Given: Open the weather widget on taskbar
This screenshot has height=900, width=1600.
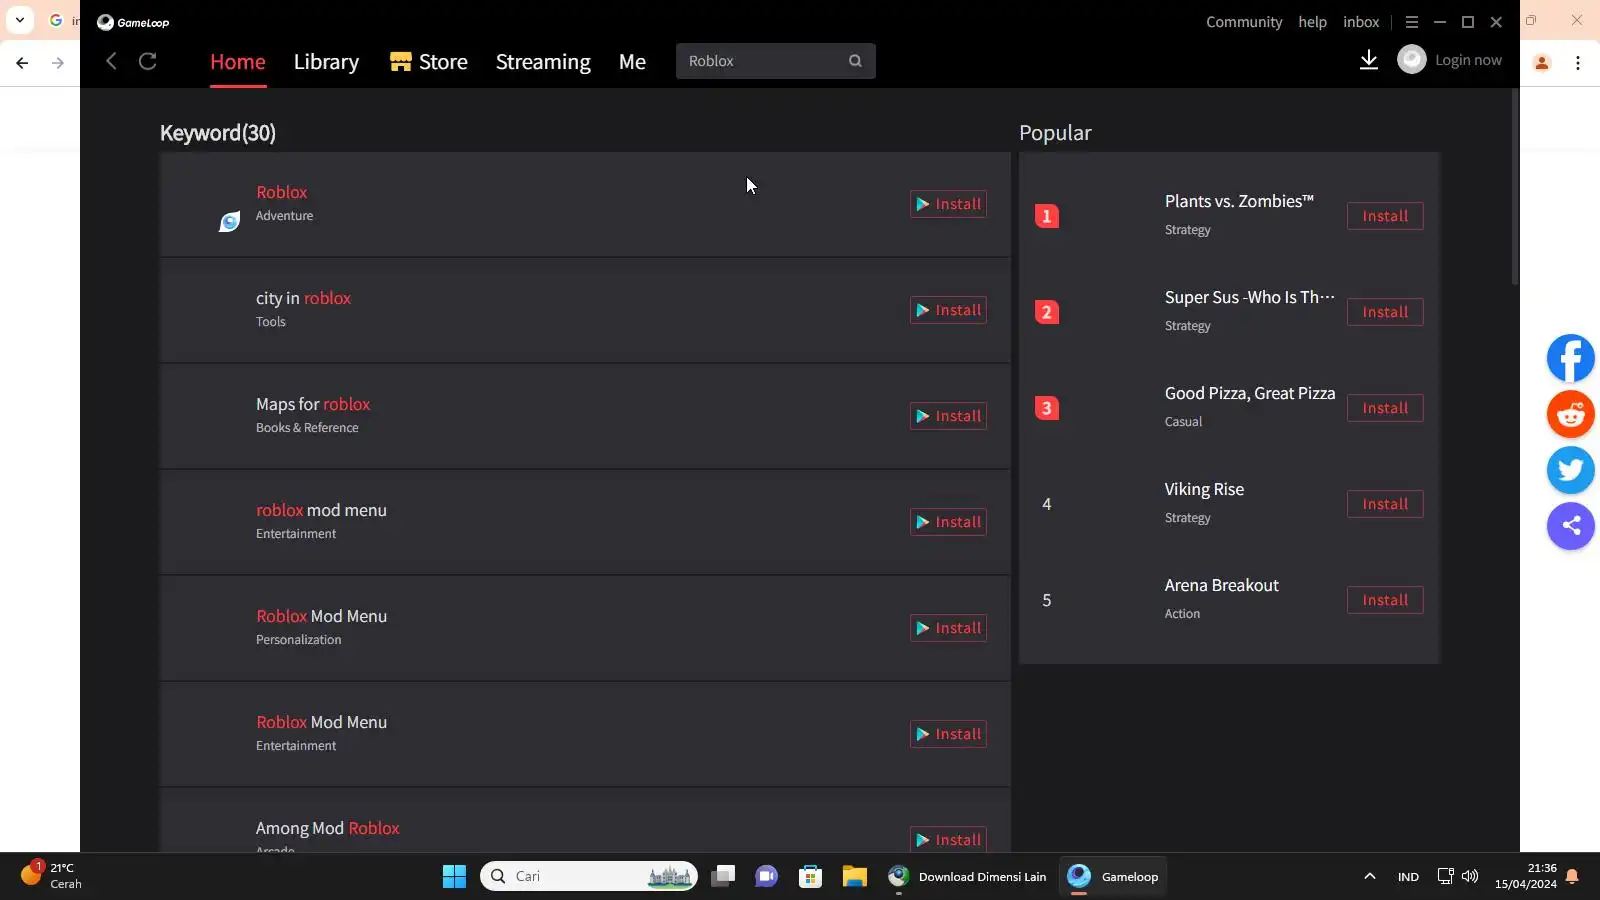Looking at the screenshot, I should pyautogui.click(x=52, y=876).
